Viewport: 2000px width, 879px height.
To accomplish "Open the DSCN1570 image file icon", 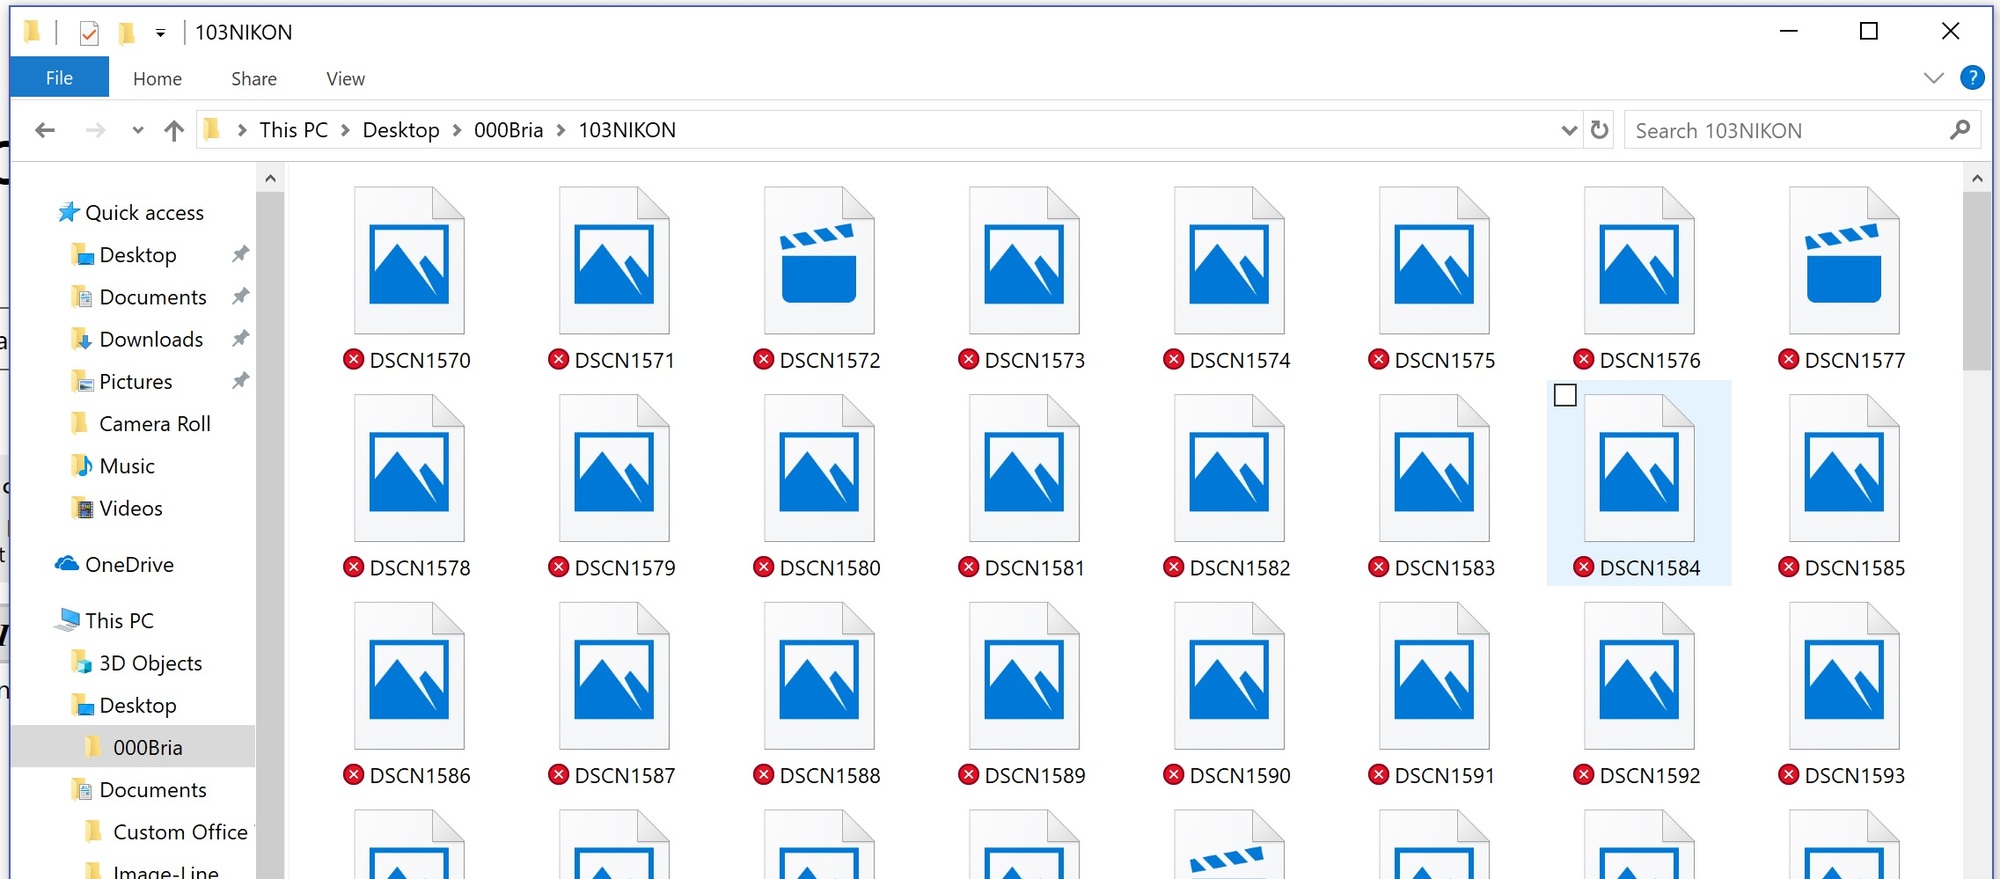I will tap(409, 260).
